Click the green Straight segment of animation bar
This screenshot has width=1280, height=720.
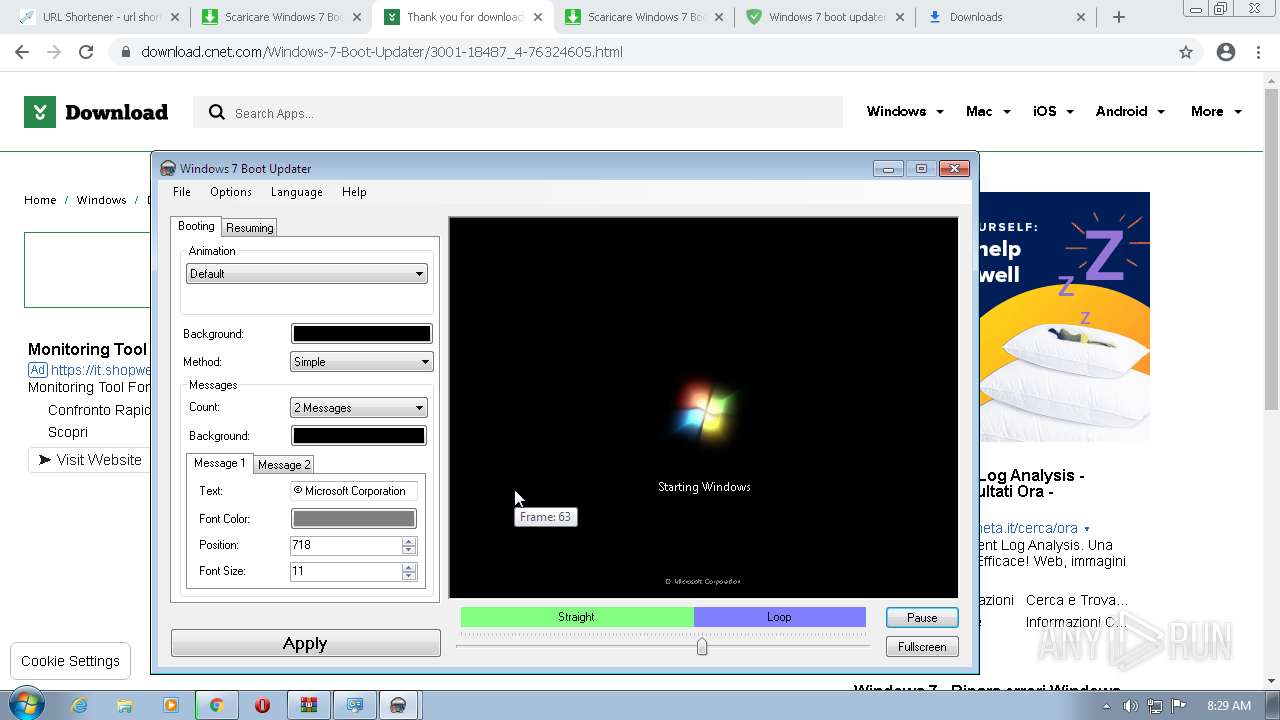coord(577,617)
